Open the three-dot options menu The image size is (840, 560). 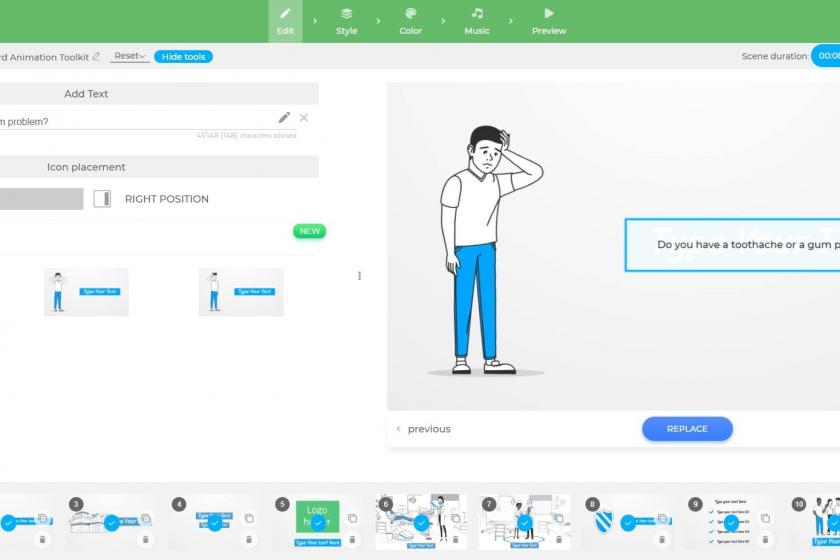coord(359,276)
